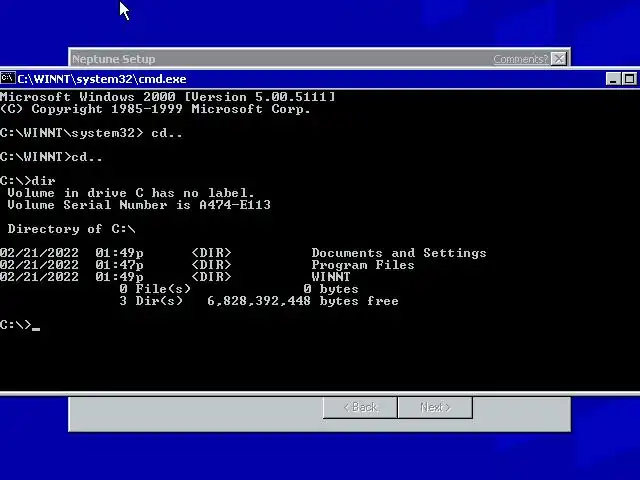Screen dimensions: 640x480
Task: Click the '6,828,392,448 bytes free' text
Action: coord(302,301)
